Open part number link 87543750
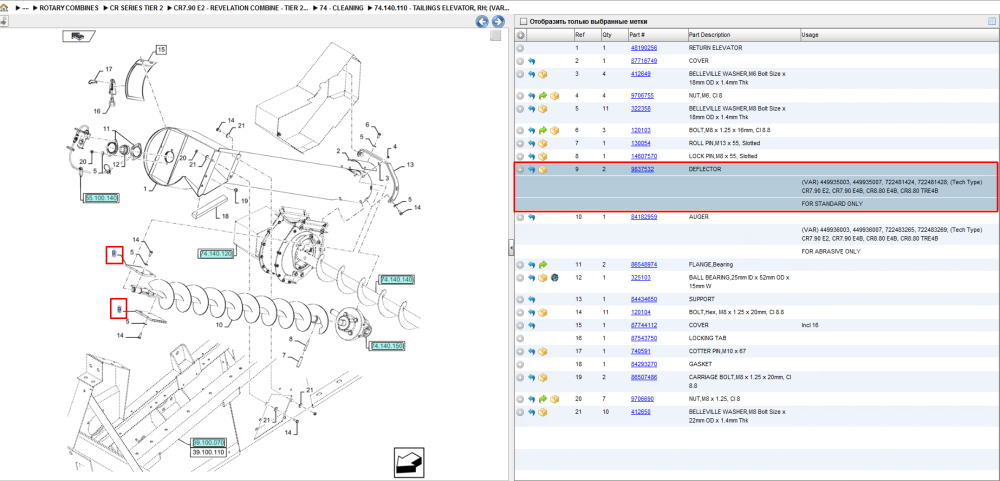This screenshot has width=1000, height=481. point(643,338)
